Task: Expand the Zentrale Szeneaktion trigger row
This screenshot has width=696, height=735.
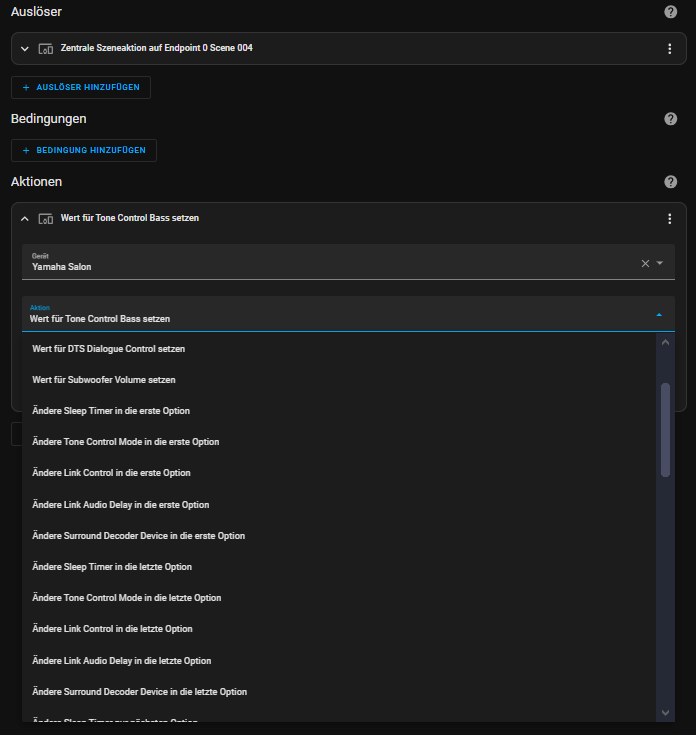Action: pos(25,49)
